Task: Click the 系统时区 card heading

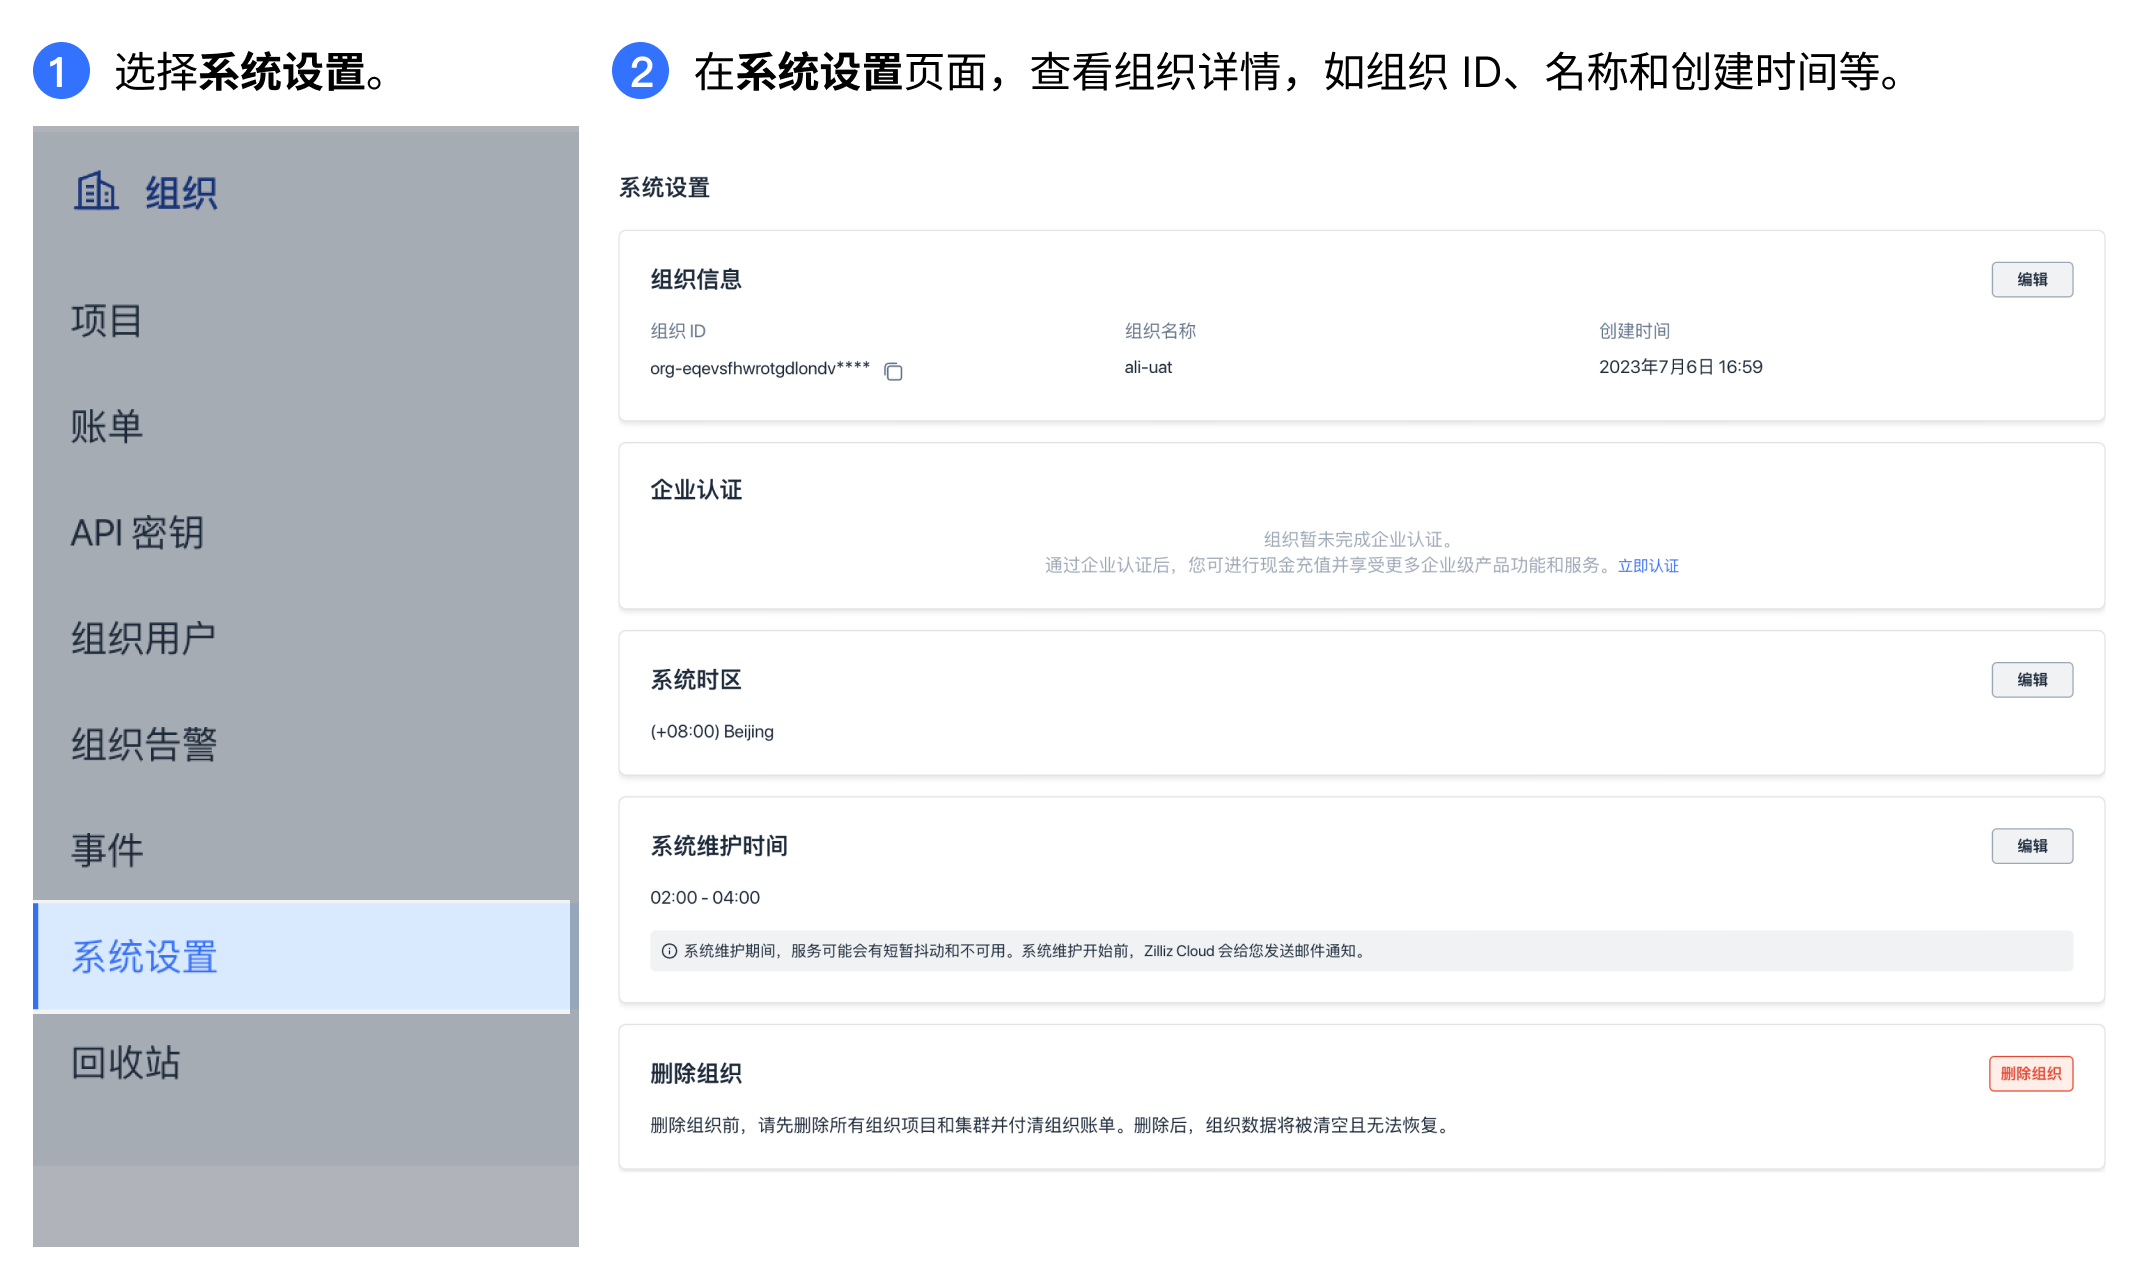Action: (696, 680)
